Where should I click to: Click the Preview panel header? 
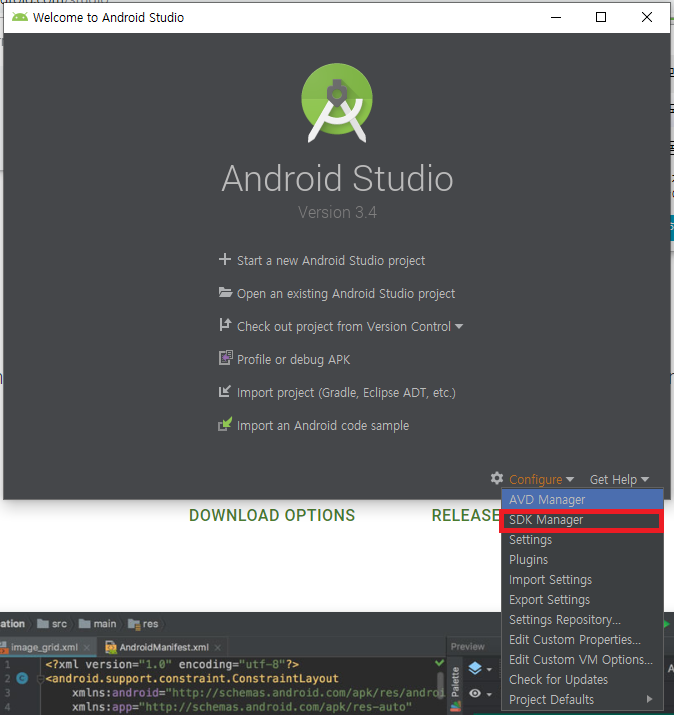pyautogui.click(x=467, y=647)
